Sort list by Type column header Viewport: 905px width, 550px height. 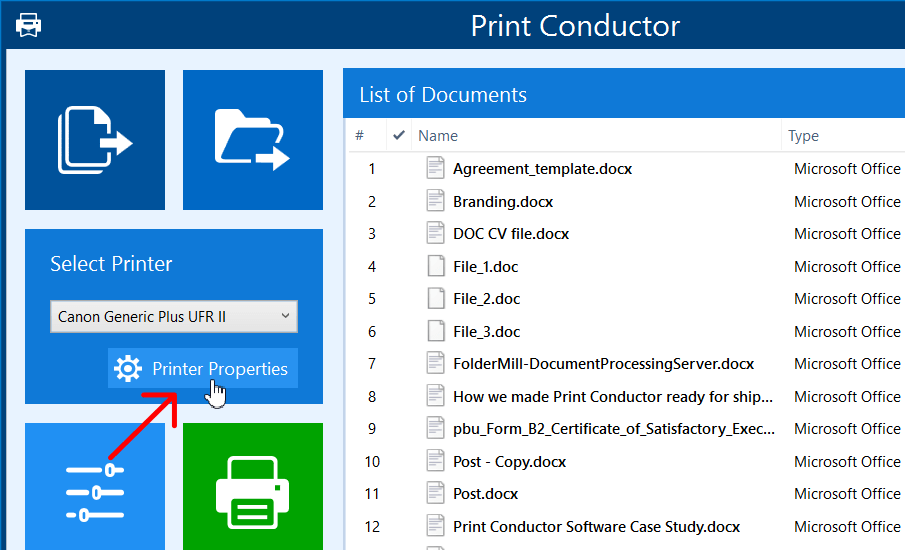[803, 136]
